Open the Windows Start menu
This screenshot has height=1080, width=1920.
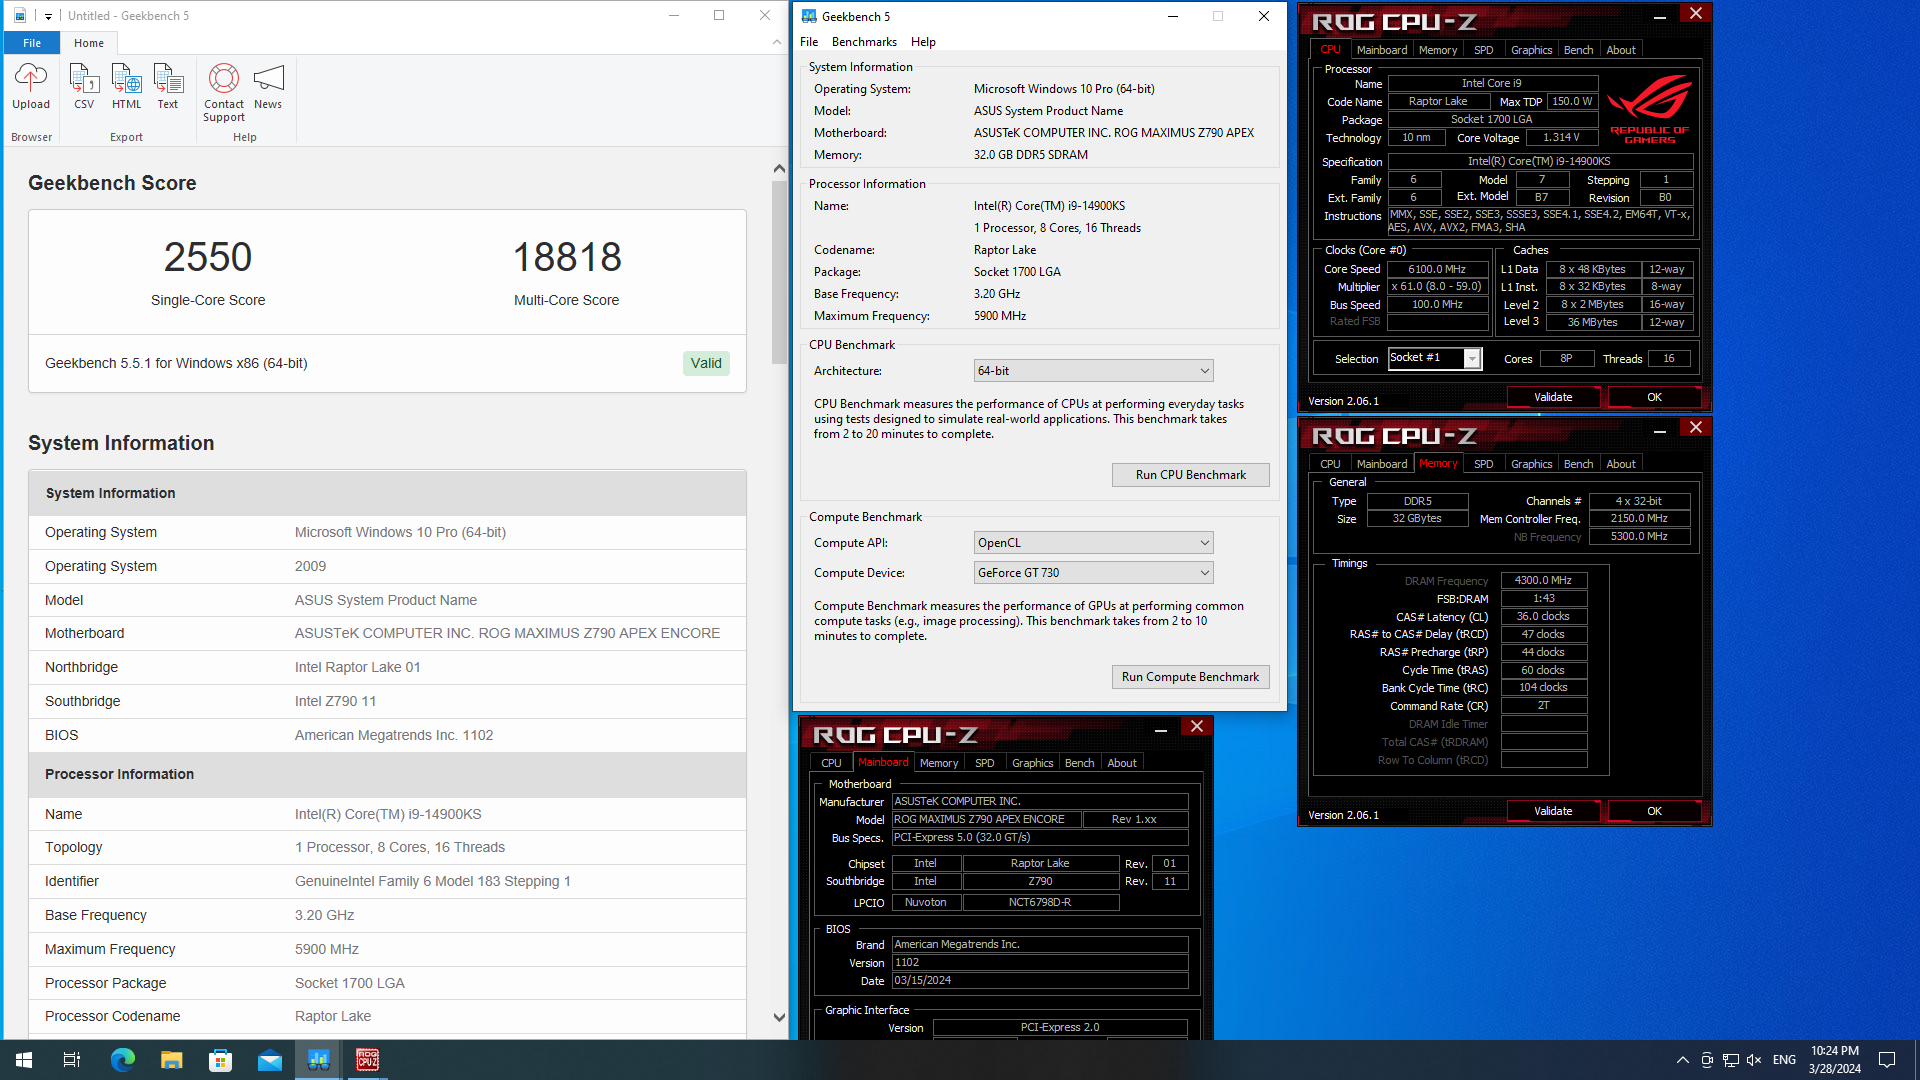tap(24, 1060)
